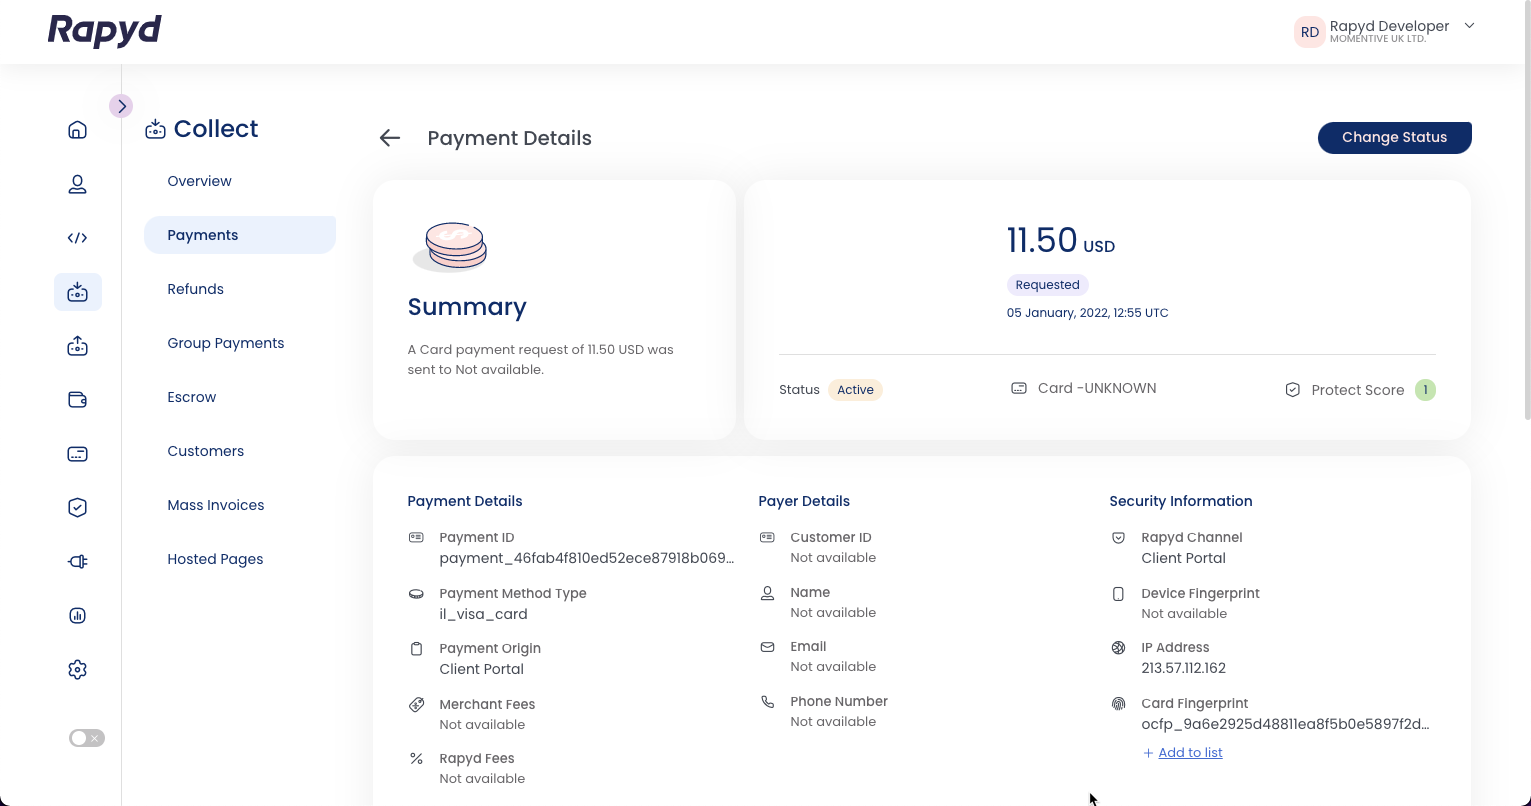Open the Developers code icon
The height and width of the screenshot is (806, 1531).
click(x=77, y=238)
